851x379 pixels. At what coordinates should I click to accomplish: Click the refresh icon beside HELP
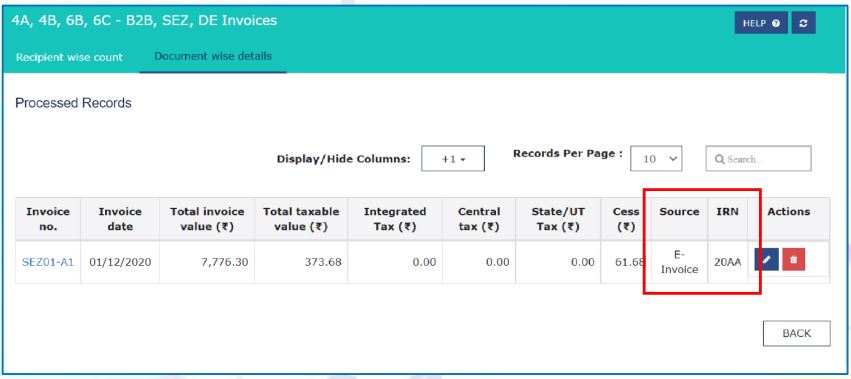[803, 23]
